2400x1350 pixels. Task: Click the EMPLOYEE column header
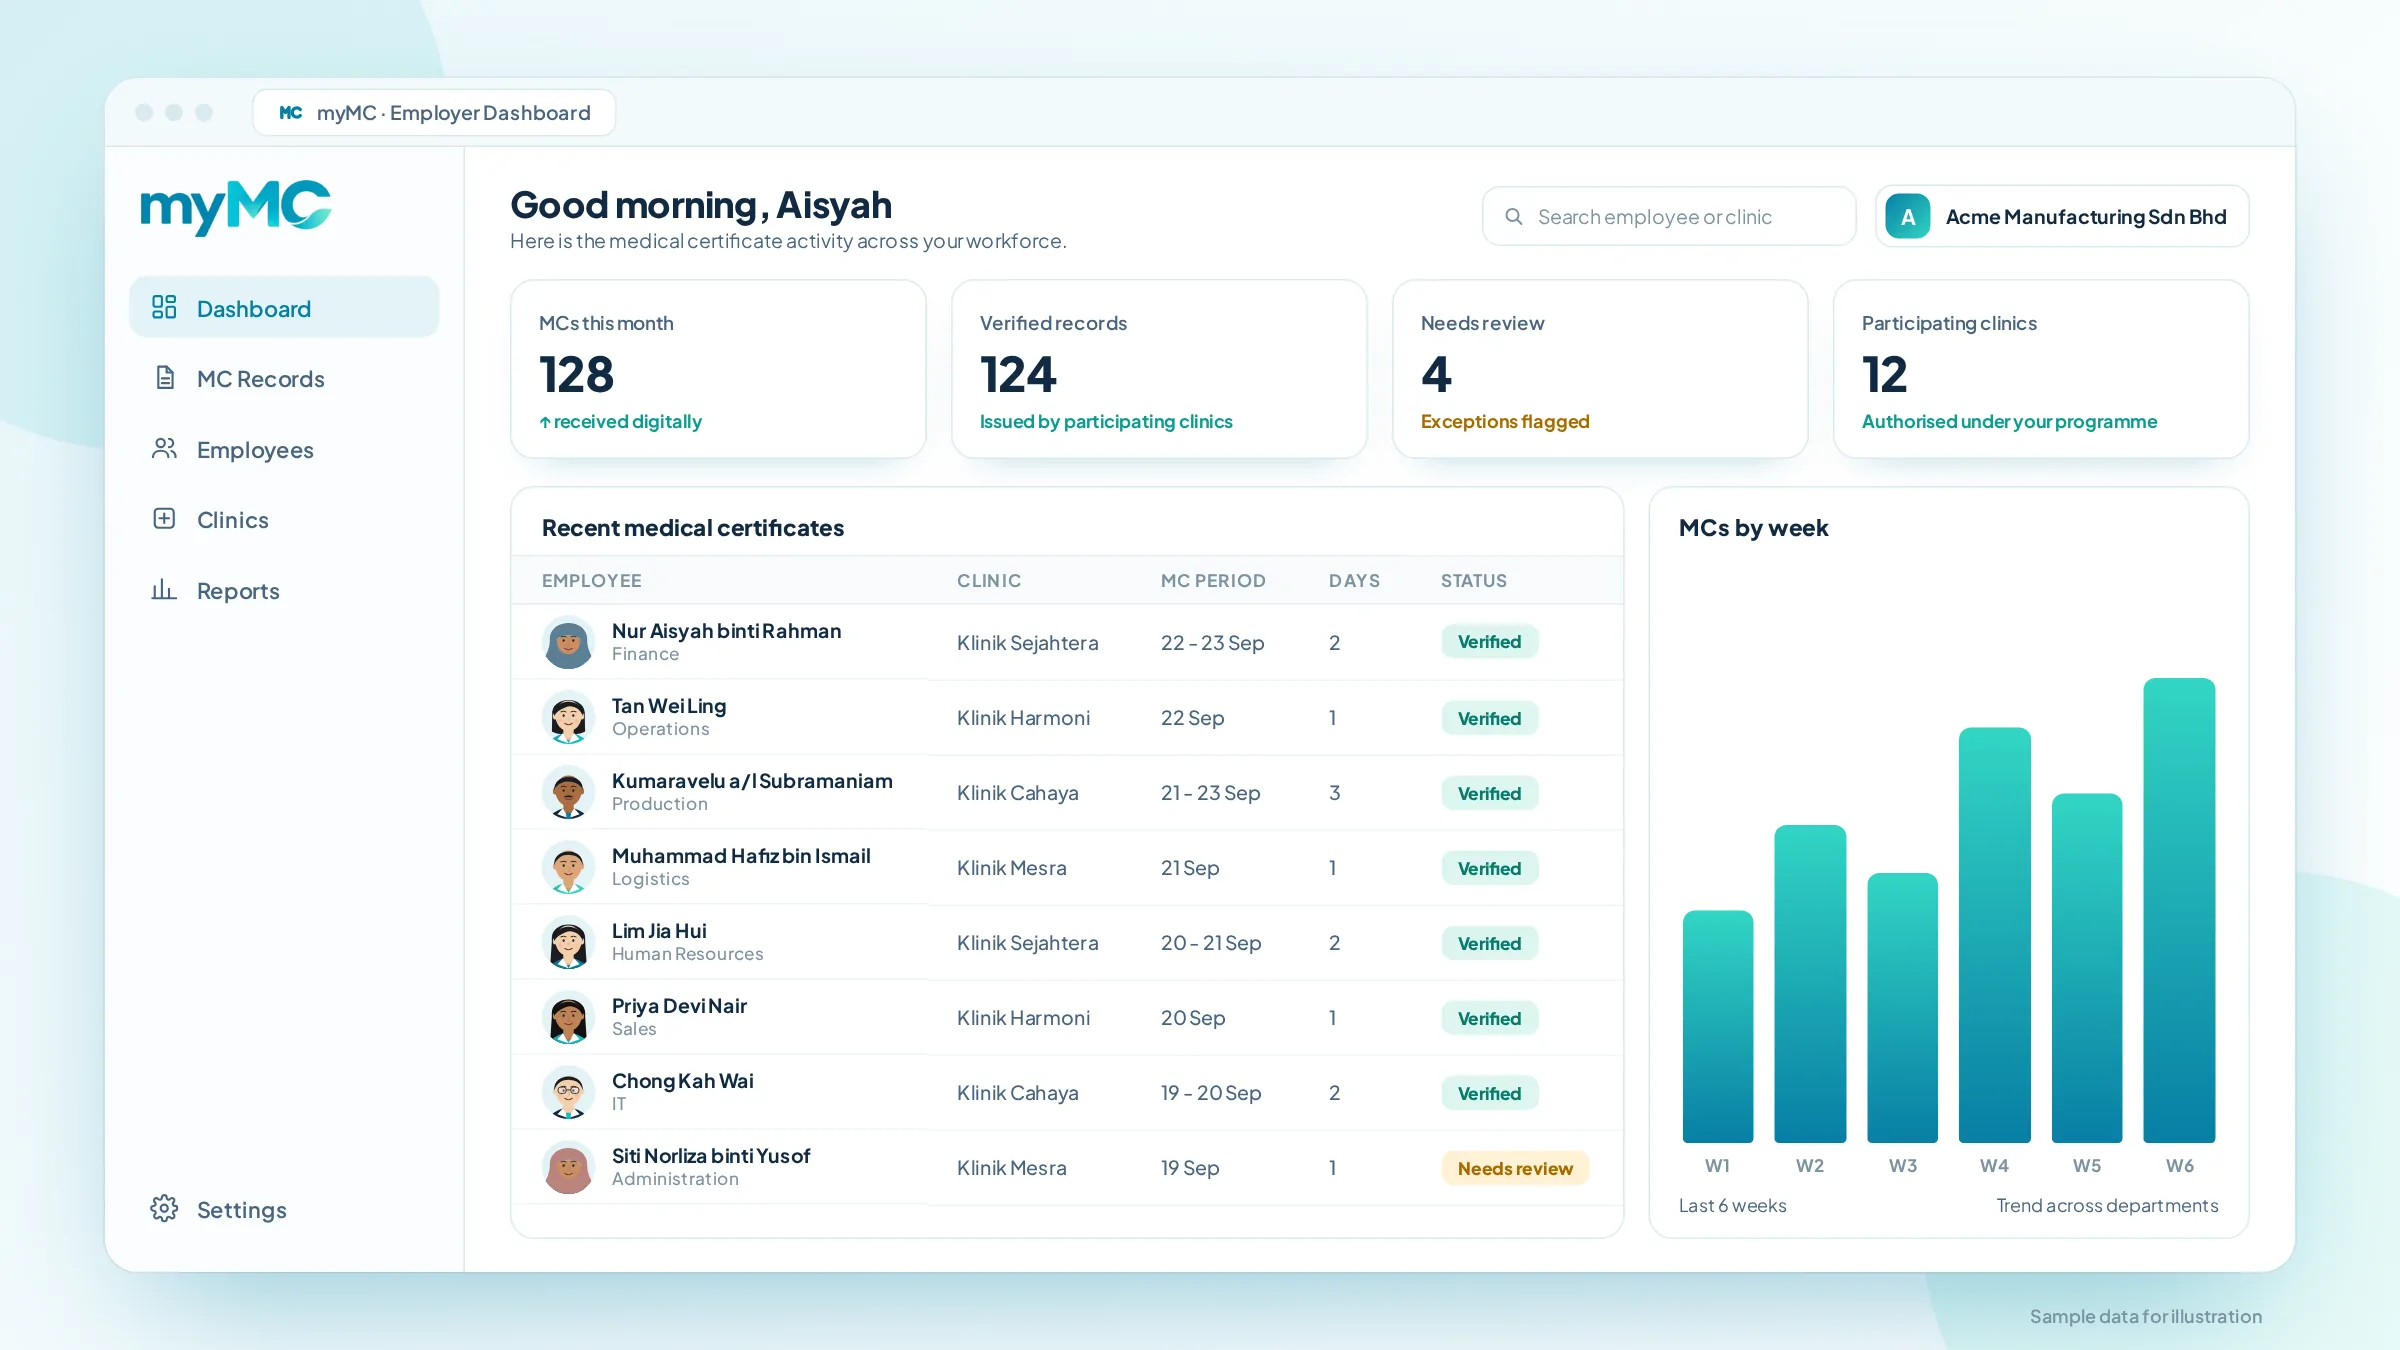(592, 580)
